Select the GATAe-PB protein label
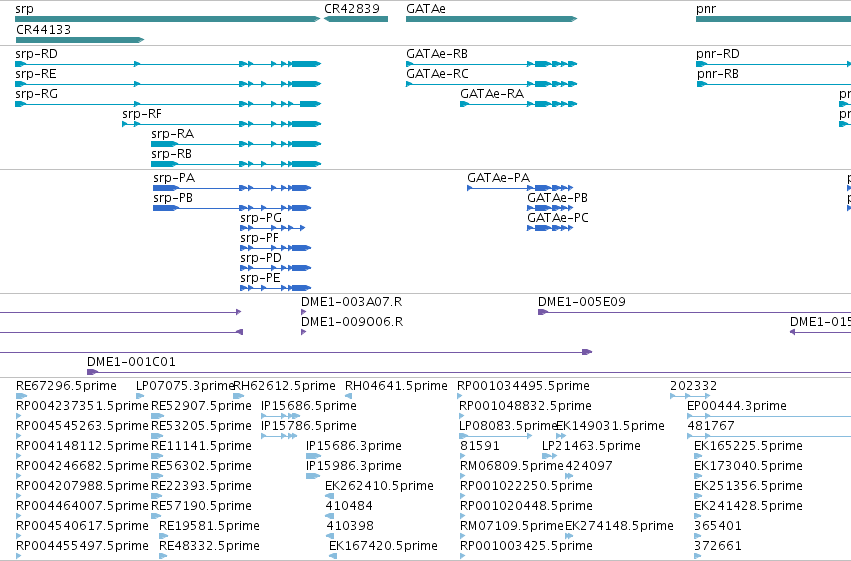The image size is (851, 561). [557, 198]
